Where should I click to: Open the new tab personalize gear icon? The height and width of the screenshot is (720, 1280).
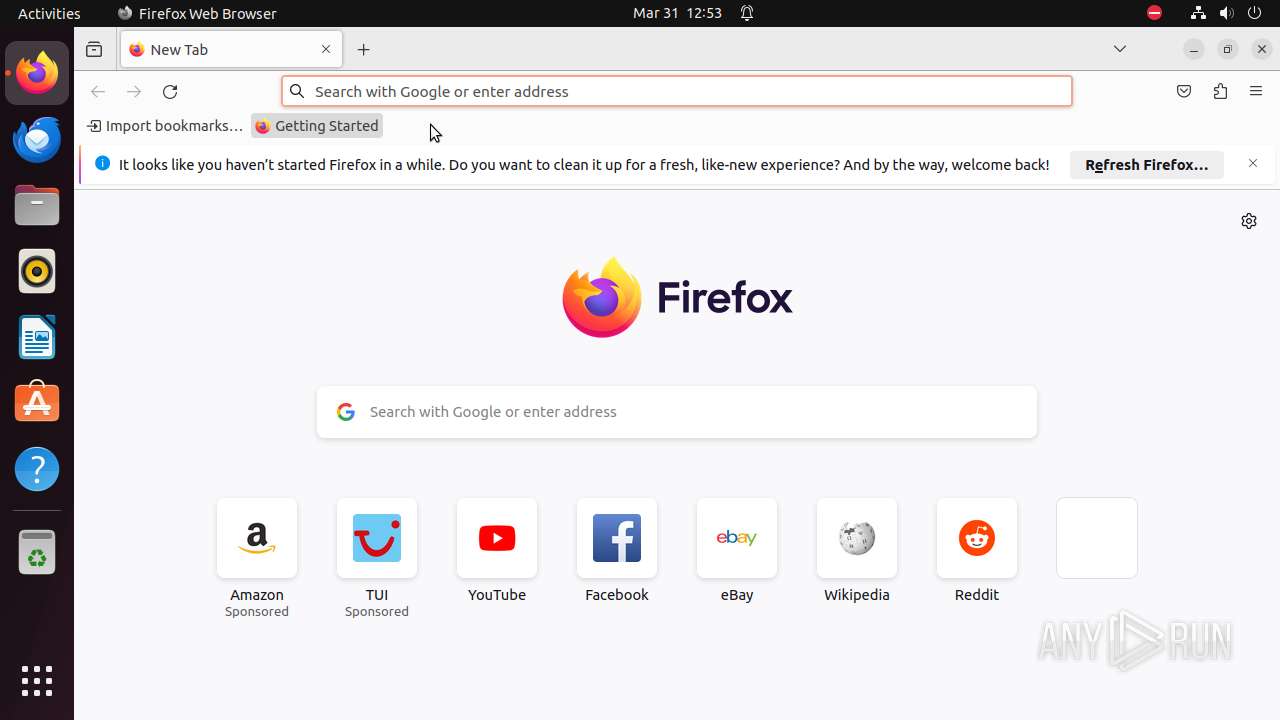tap(1249, 221)
